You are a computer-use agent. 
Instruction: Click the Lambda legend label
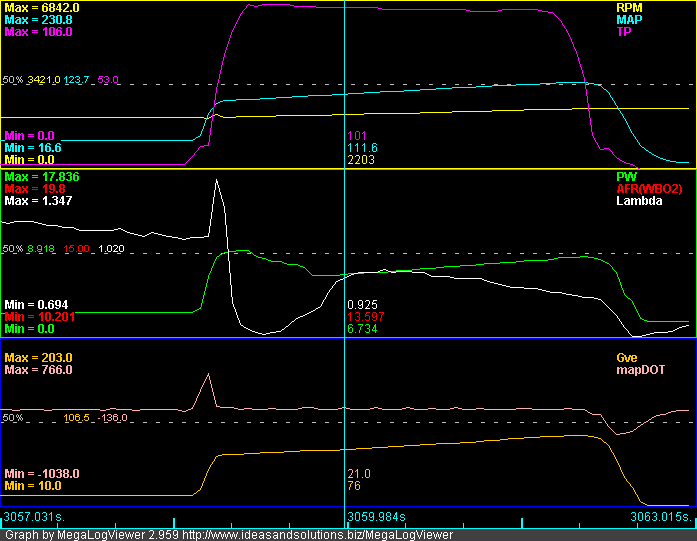coord(639,200)
